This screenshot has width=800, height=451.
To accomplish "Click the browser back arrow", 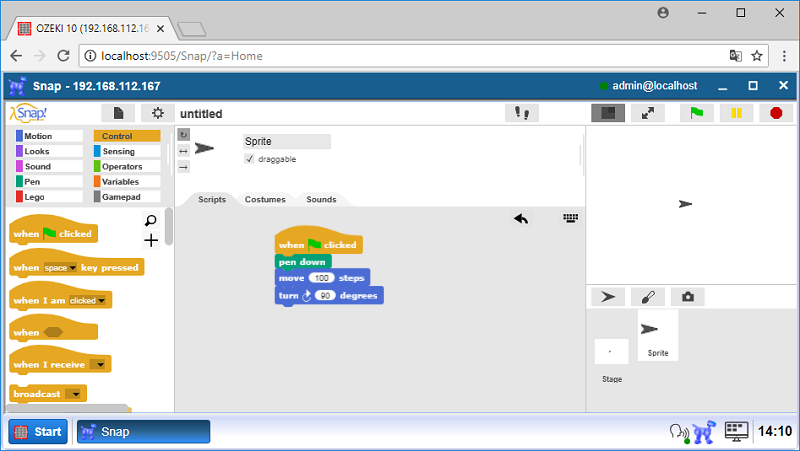I will (x=16, y=56).
